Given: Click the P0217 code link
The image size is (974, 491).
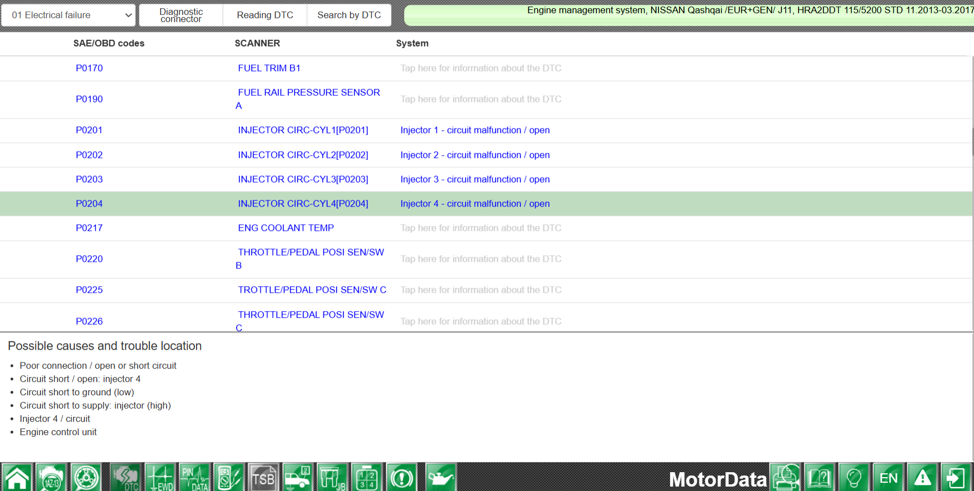Looking at the screenshot, I should tap(89, 228).
